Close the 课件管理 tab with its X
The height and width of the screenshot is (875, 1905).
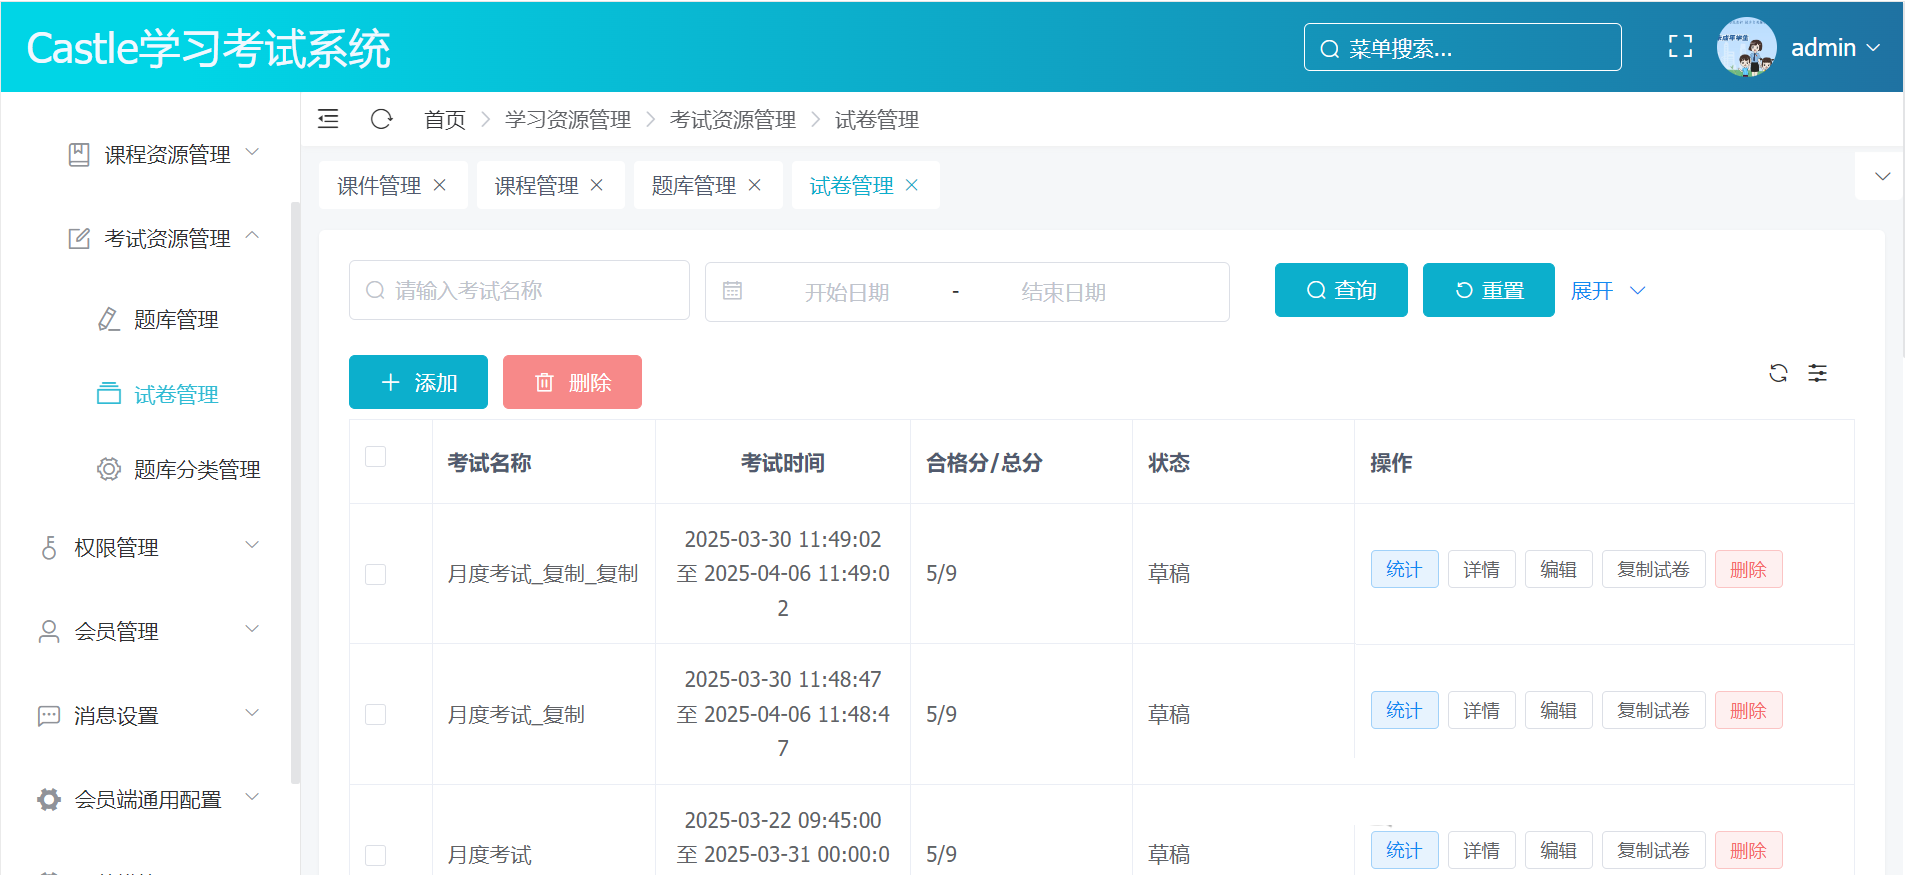440,185
